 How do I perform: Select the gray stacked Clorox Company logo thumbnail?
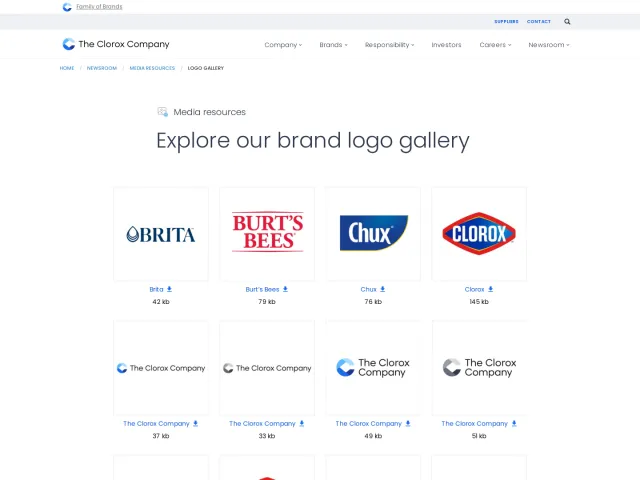pos(479,368)
